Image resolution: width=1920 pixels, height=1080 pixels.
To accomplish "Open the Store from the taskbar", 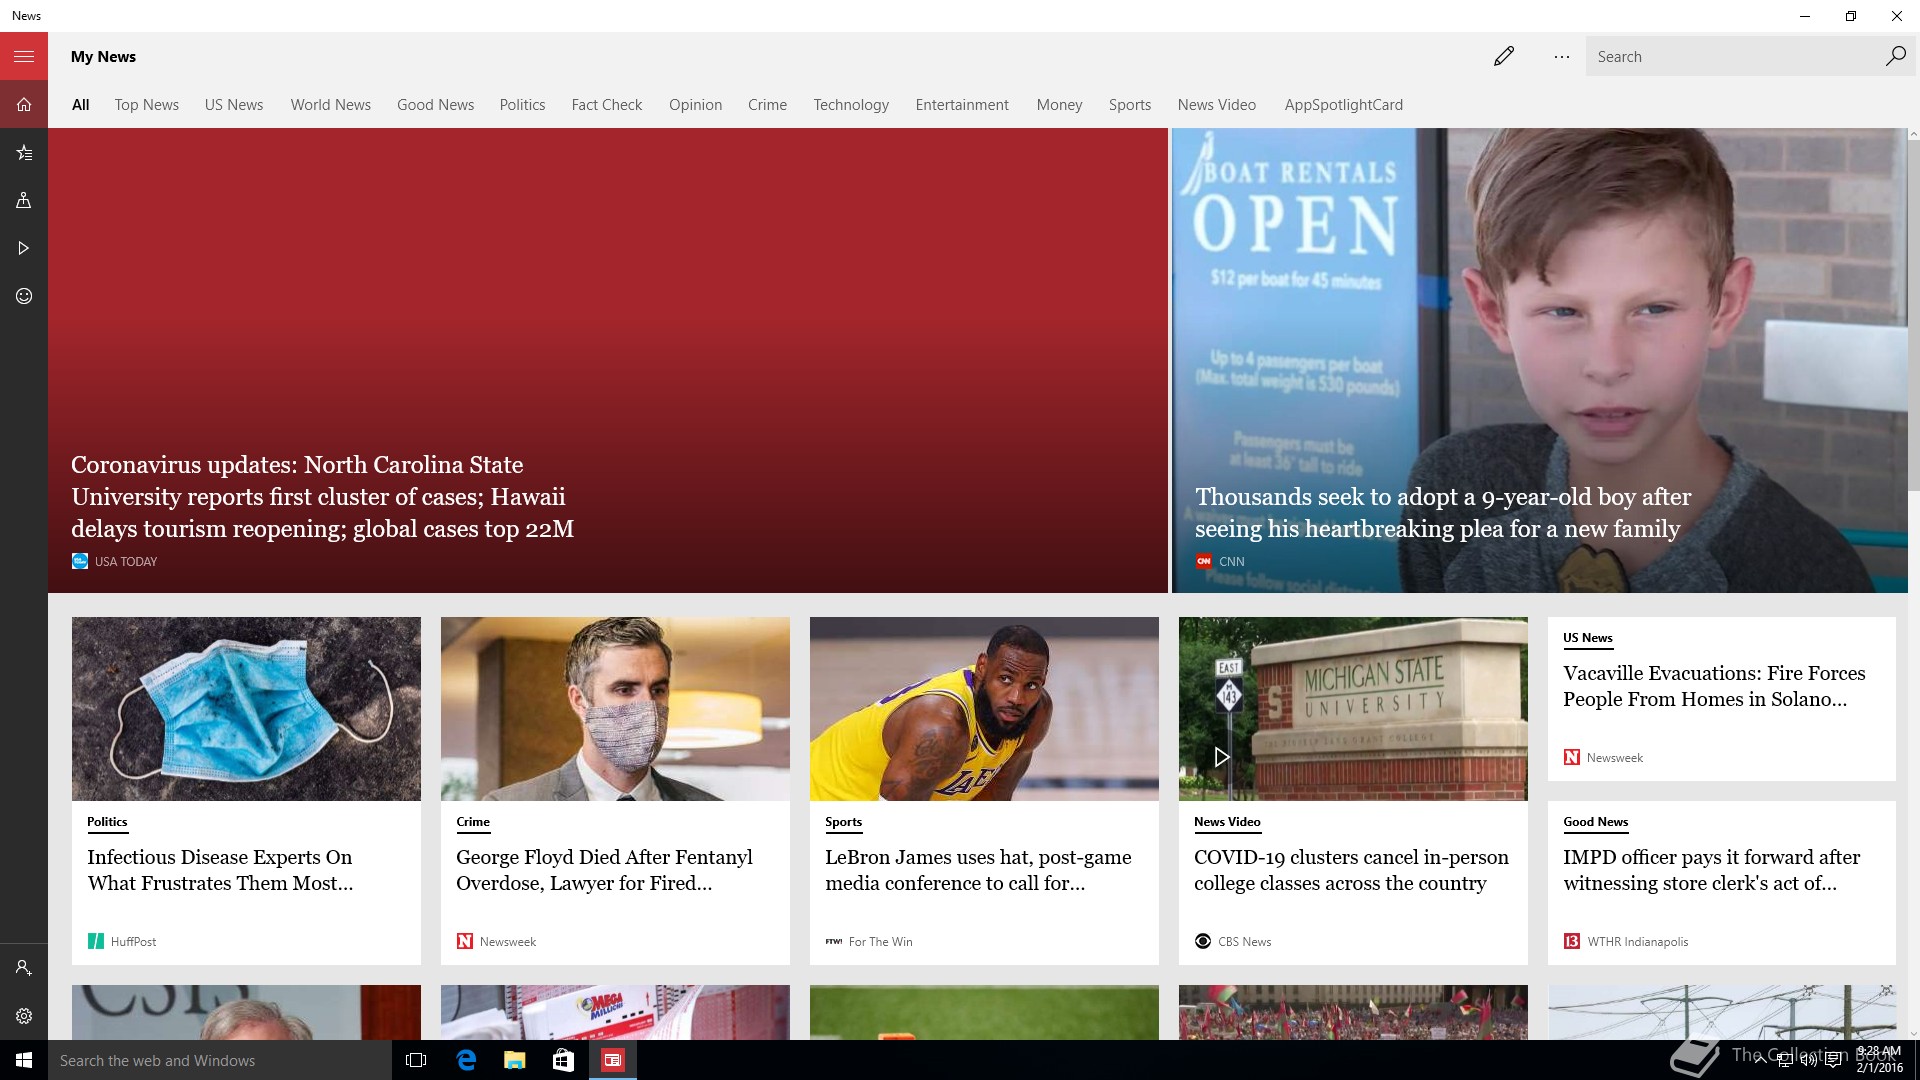I will pos(563,1060).
